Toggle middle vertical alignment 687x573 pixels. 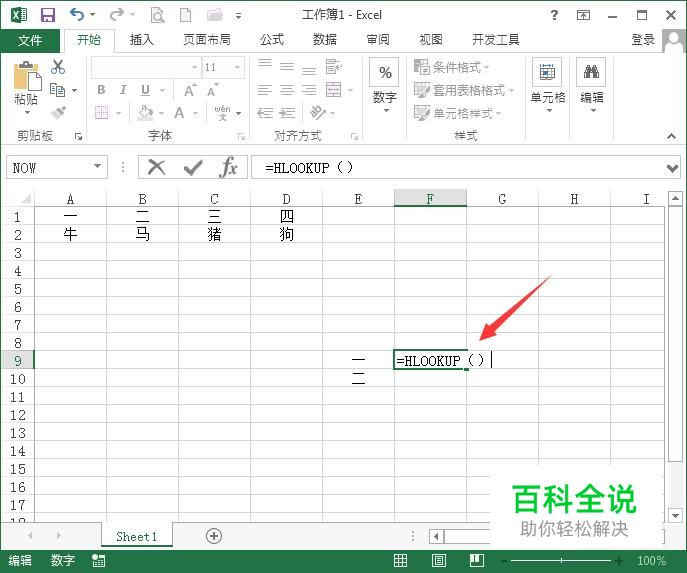pyautogui.click(x=287, y=67)
